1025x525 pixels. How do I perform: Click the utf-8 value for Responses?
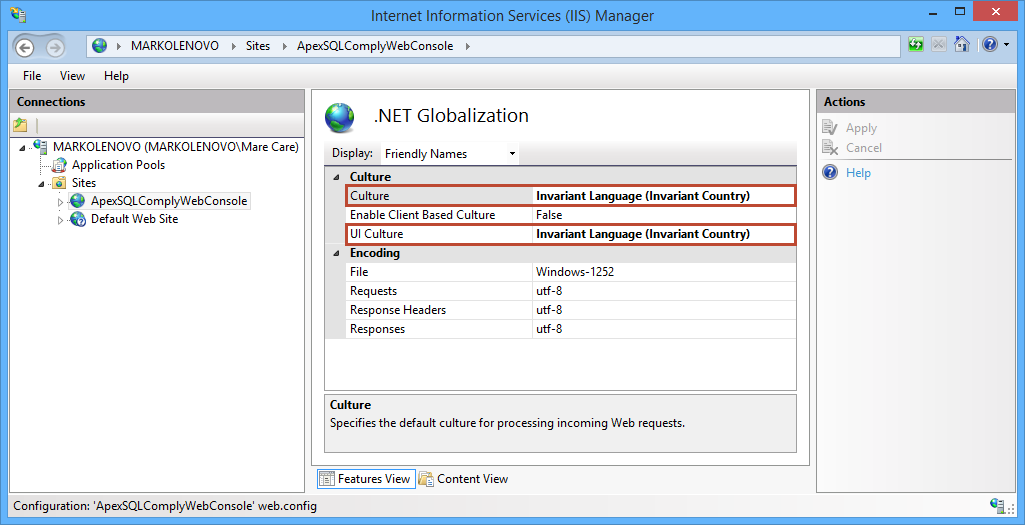pyautogui.click(x=549, y=328)
